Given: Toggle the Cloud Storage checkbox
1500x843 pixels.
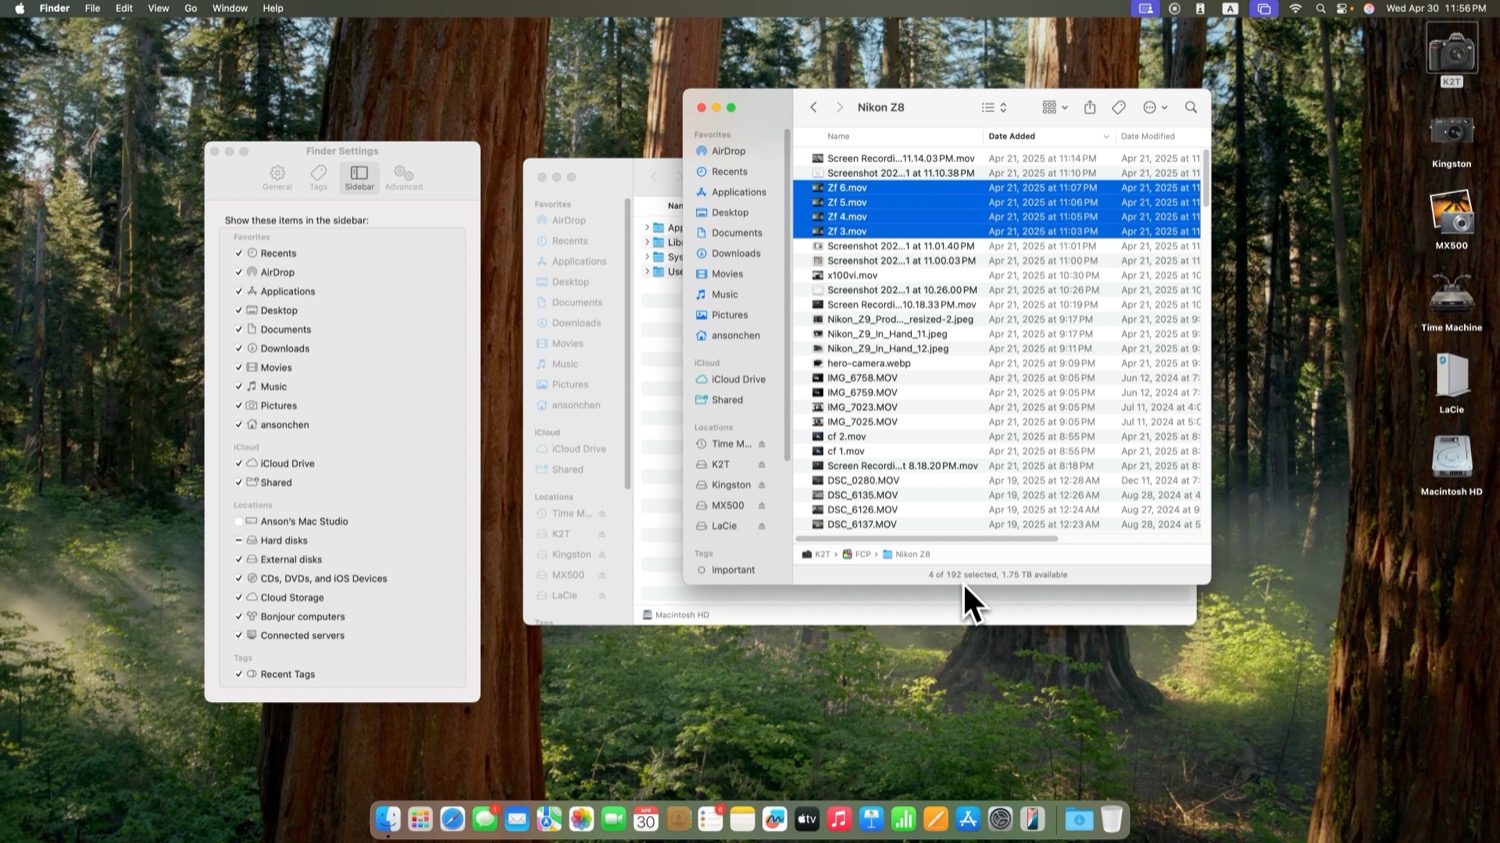Looking at the screenshot, I should click(239, 597).
